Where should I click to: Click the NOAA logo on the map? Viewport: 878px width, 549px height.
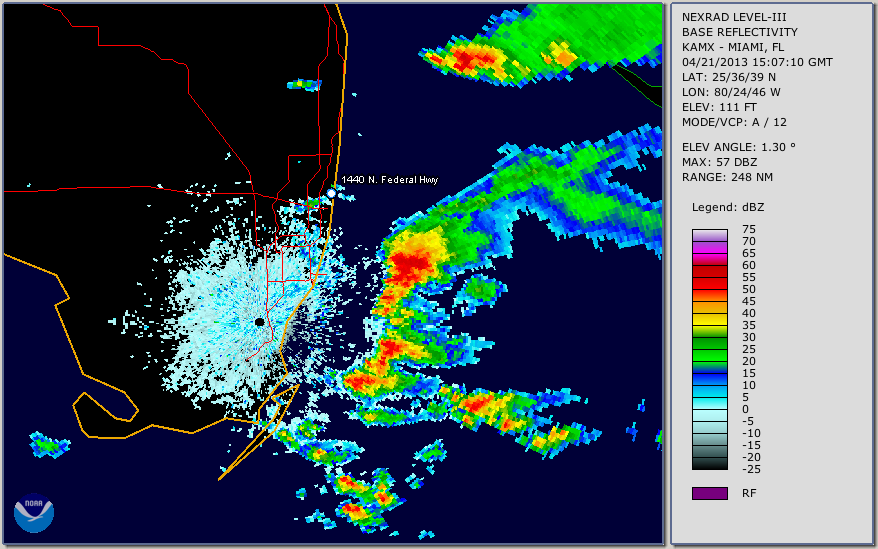click(x=34, y=513)
